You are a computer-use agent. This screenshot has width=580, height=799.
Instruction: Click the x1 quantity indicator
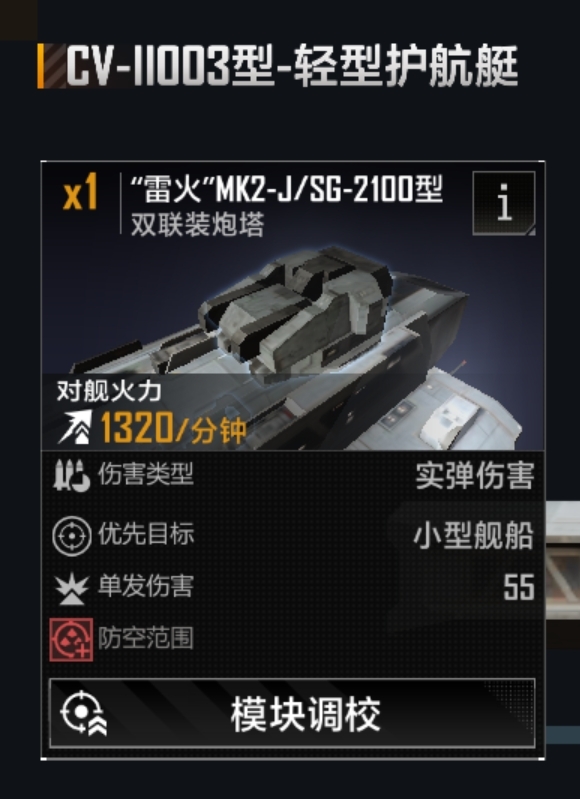tap(80, 192)
